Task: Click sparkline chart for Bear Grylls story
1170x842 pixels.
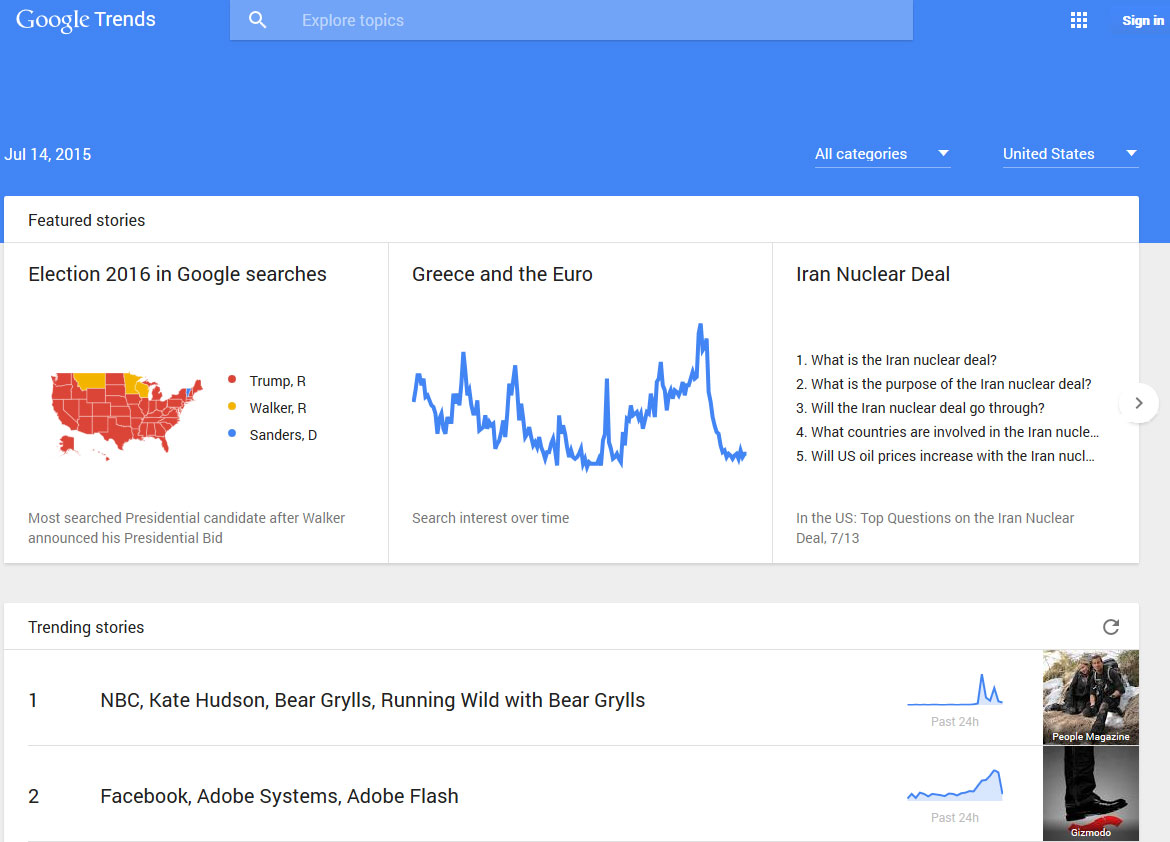Action: tap(954, 690)
